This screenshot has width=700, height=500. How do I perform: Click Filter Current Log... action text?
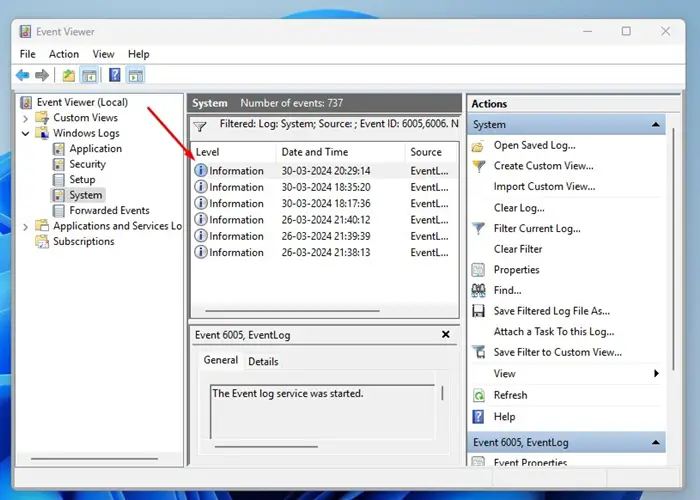coord(537,229)
